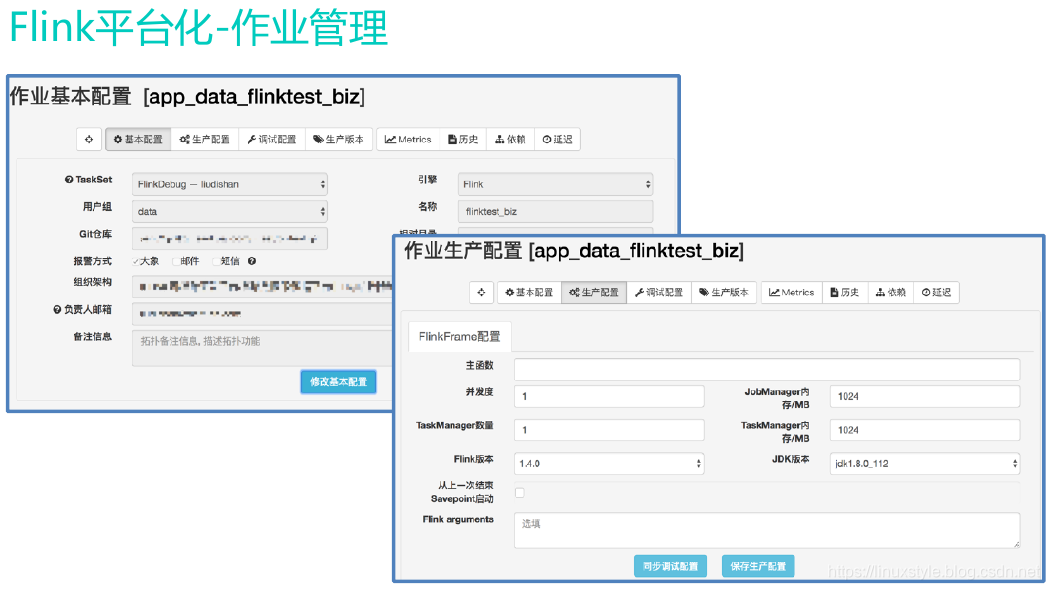This screenshot has width=1050, height=590.
Task: Open 基本配置 tab in basic config window
Action: [x=138, y=139]
